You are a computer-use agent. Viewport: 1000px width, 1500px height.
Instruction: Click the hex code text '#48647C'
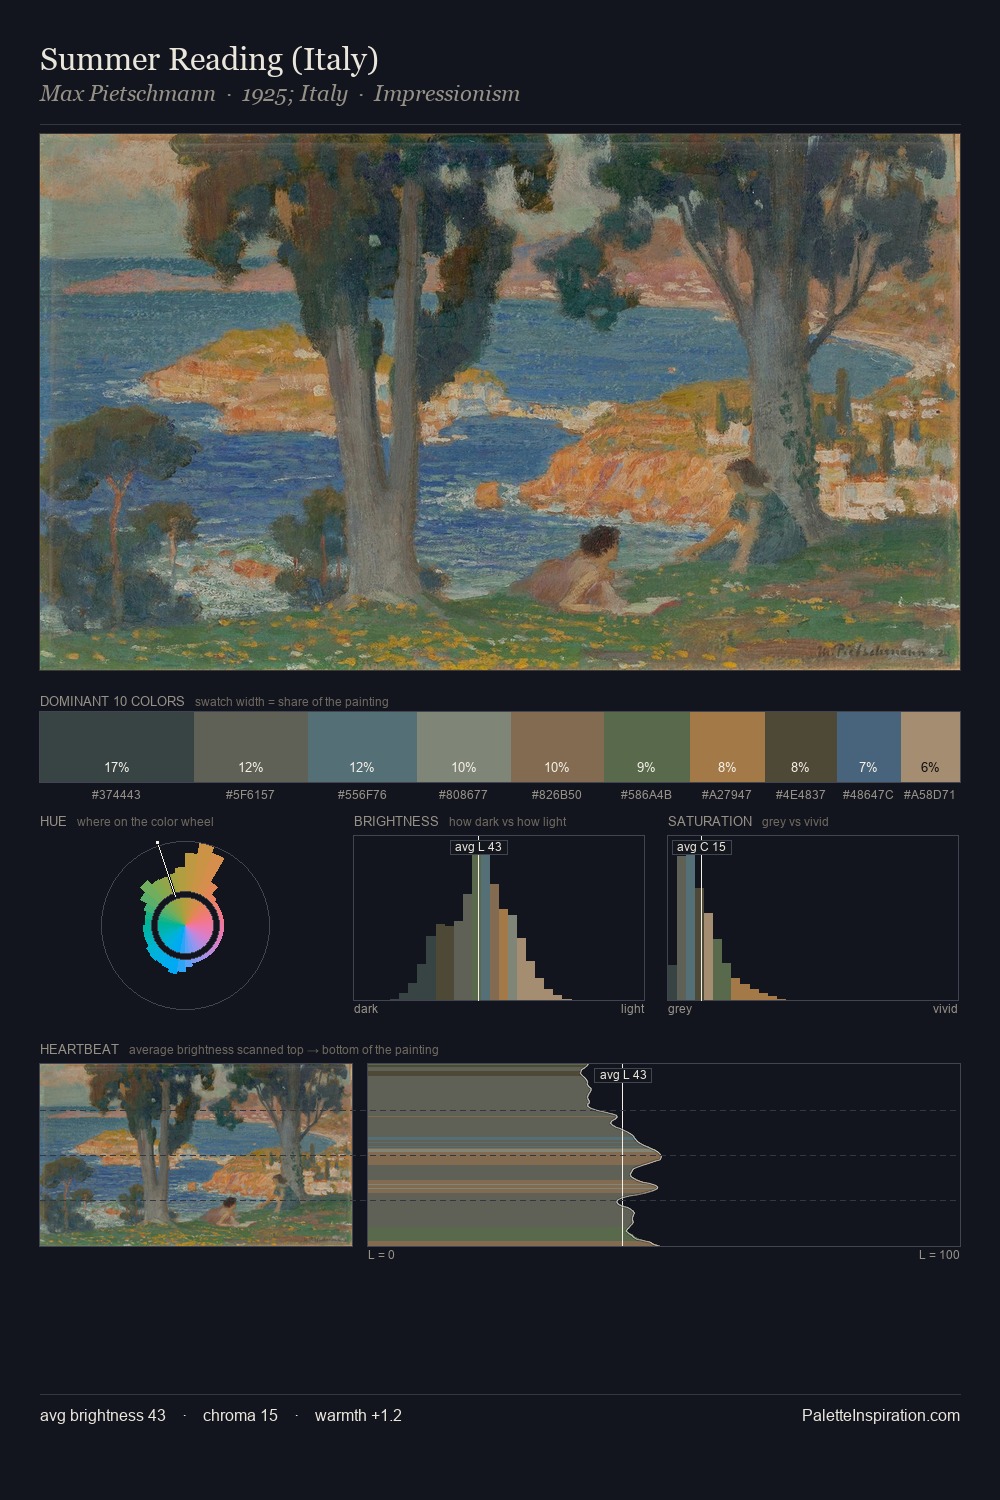click(868, 795)
